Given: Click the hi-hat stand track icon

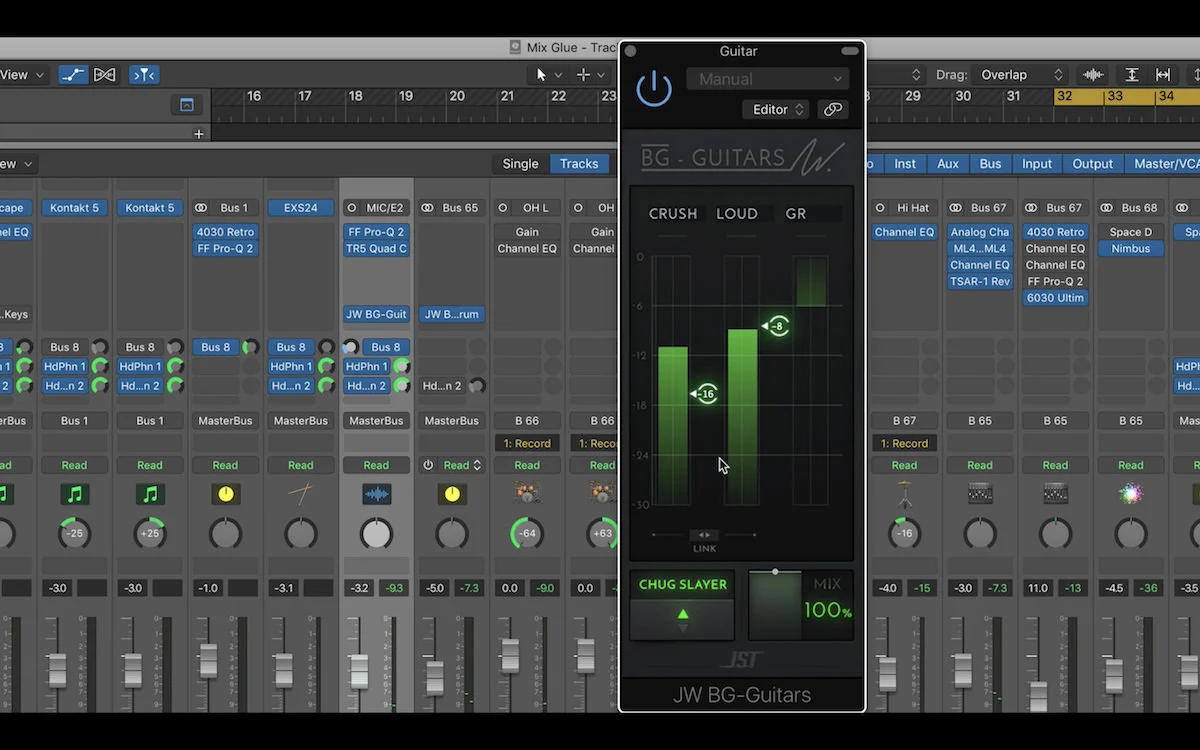Looking at the screenshot, I should click(x=904, y=494).
